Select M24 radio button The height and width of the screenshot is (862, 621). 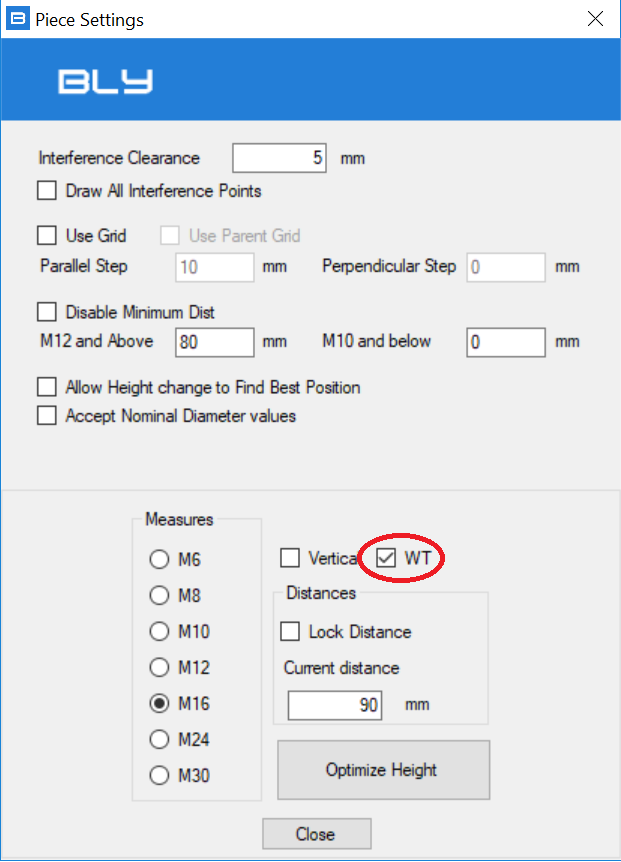[159, 739]
